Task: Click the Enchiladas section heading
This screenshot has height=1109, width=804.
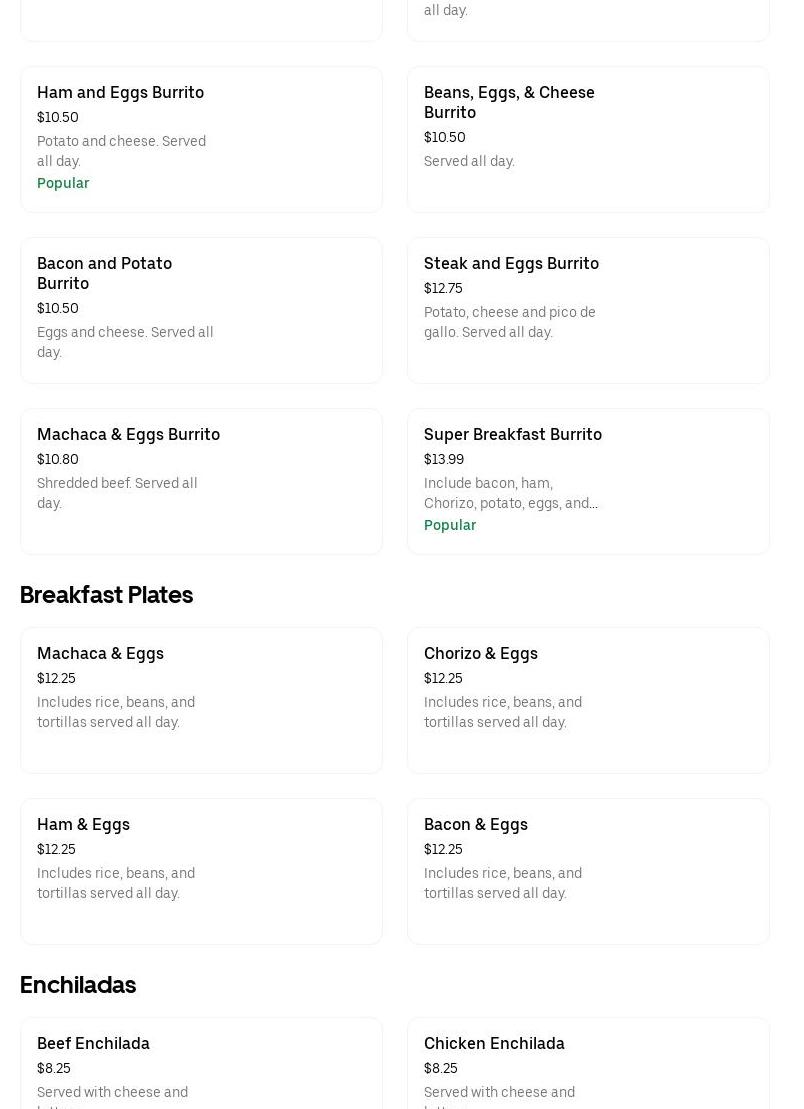Action: [x=78, y=985]
